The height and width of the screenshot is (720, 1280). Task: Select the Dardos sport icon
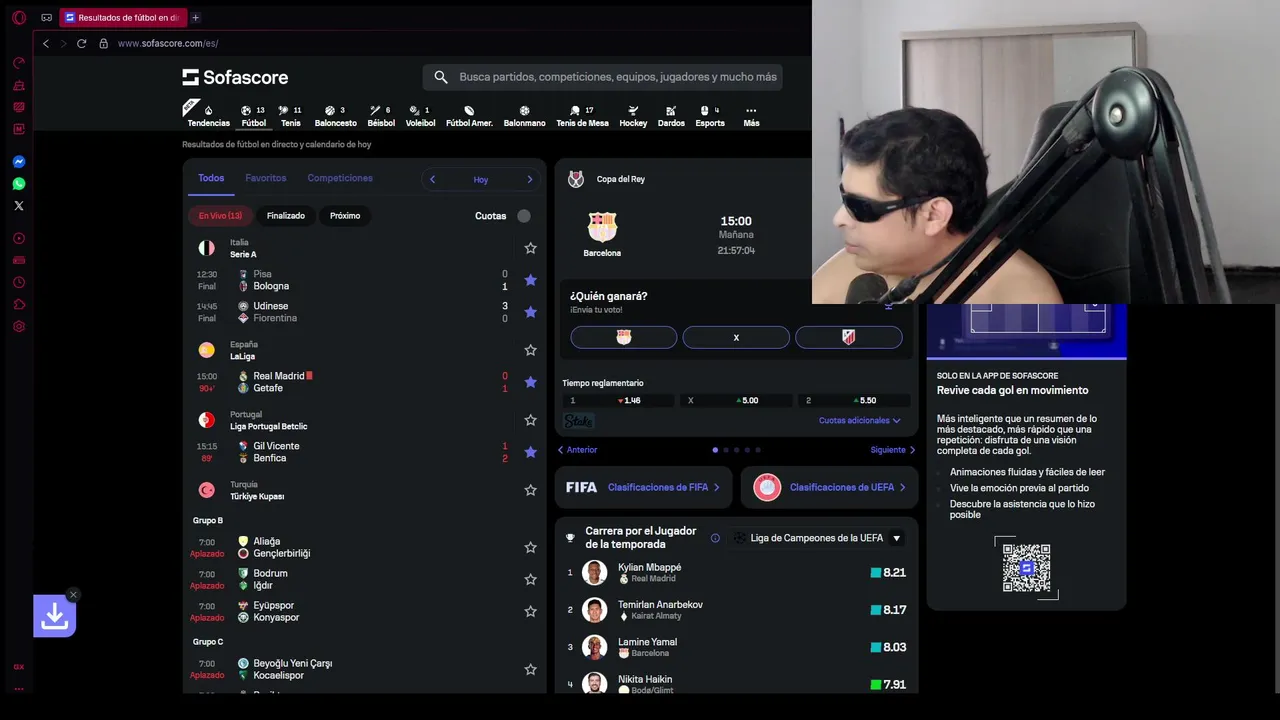pyautogui.click(x=671, y=116)
